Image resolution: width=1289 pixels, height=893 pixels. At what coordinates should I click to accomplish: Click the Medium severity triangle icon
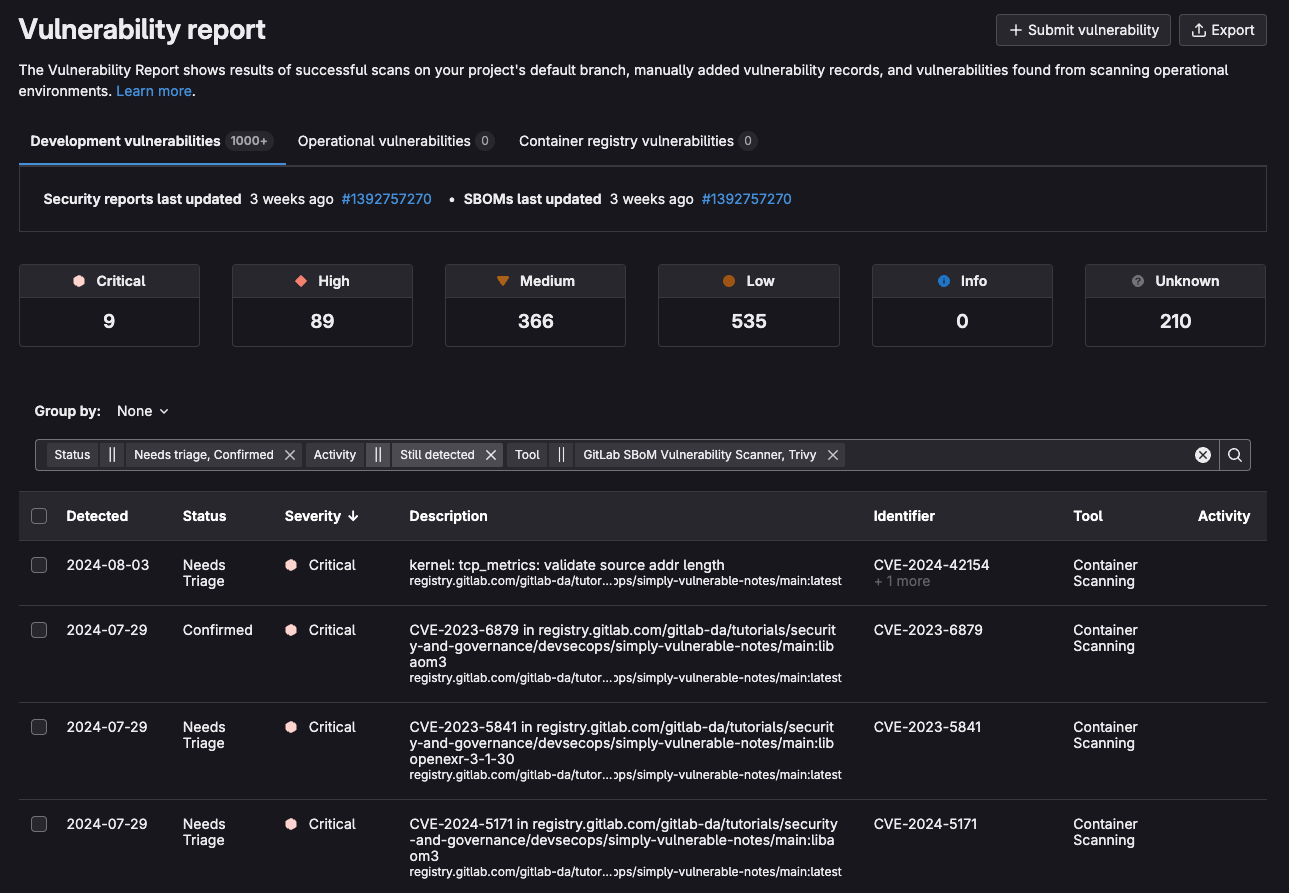(503, 281)
